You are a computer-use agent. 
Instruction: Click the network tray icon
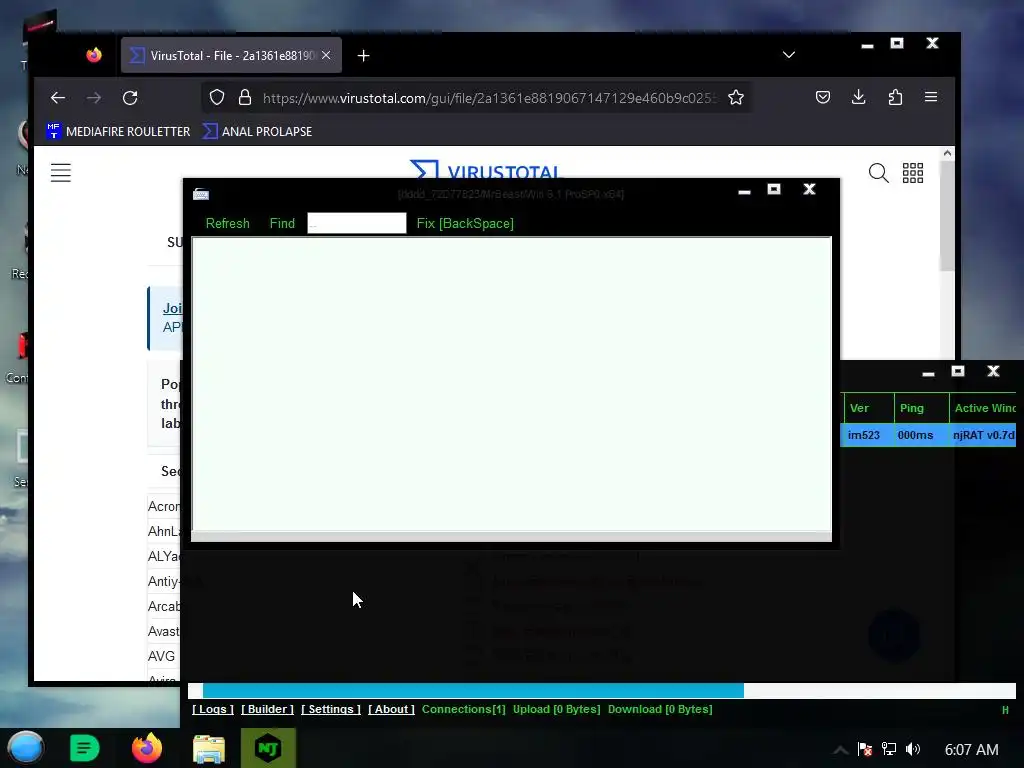point(889,749)
